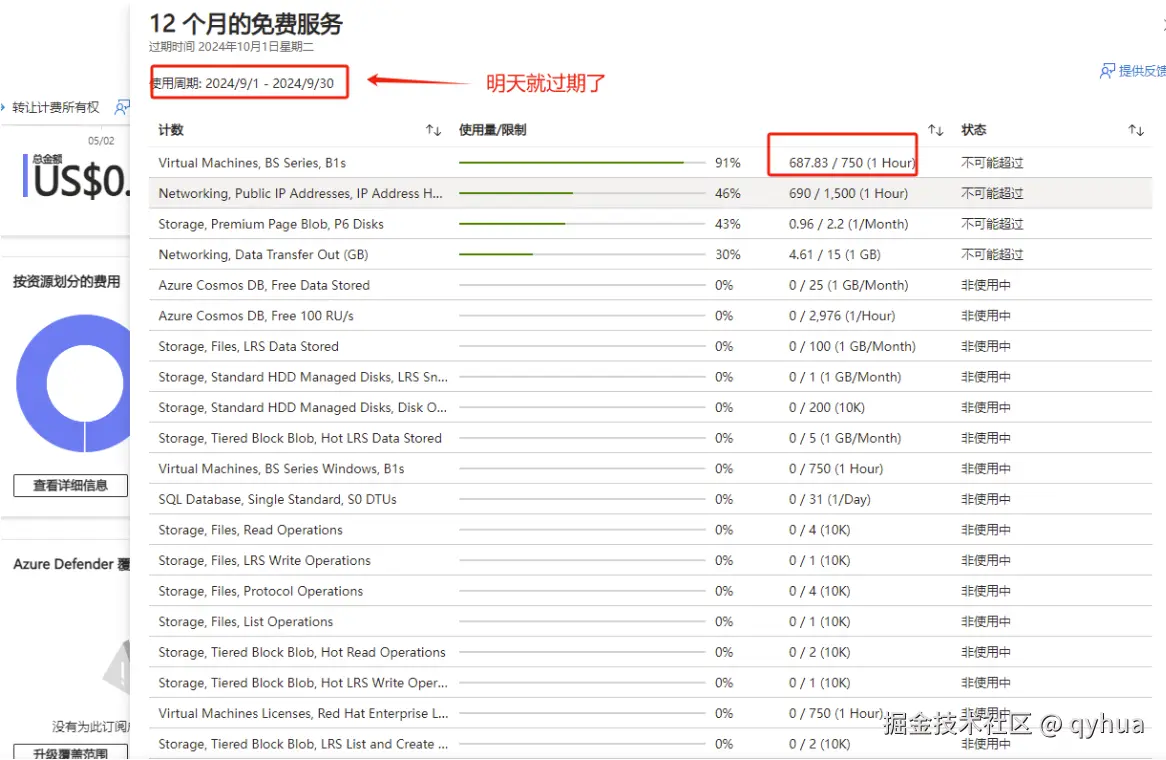
Task: Click the usage bar for Premium Page Blob
Action: click(x=582, y=223)
